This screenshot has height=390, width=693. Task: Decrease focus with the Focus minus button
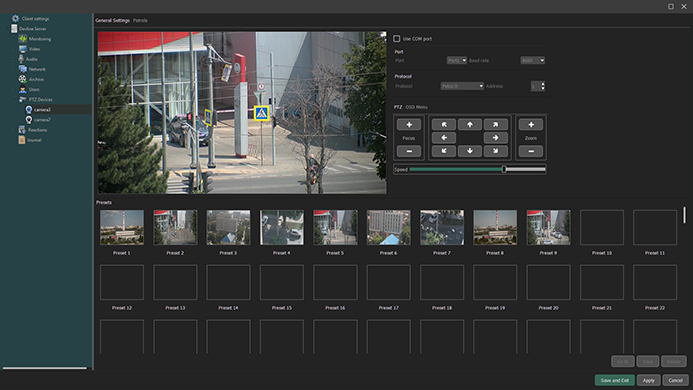click(409, 151)
